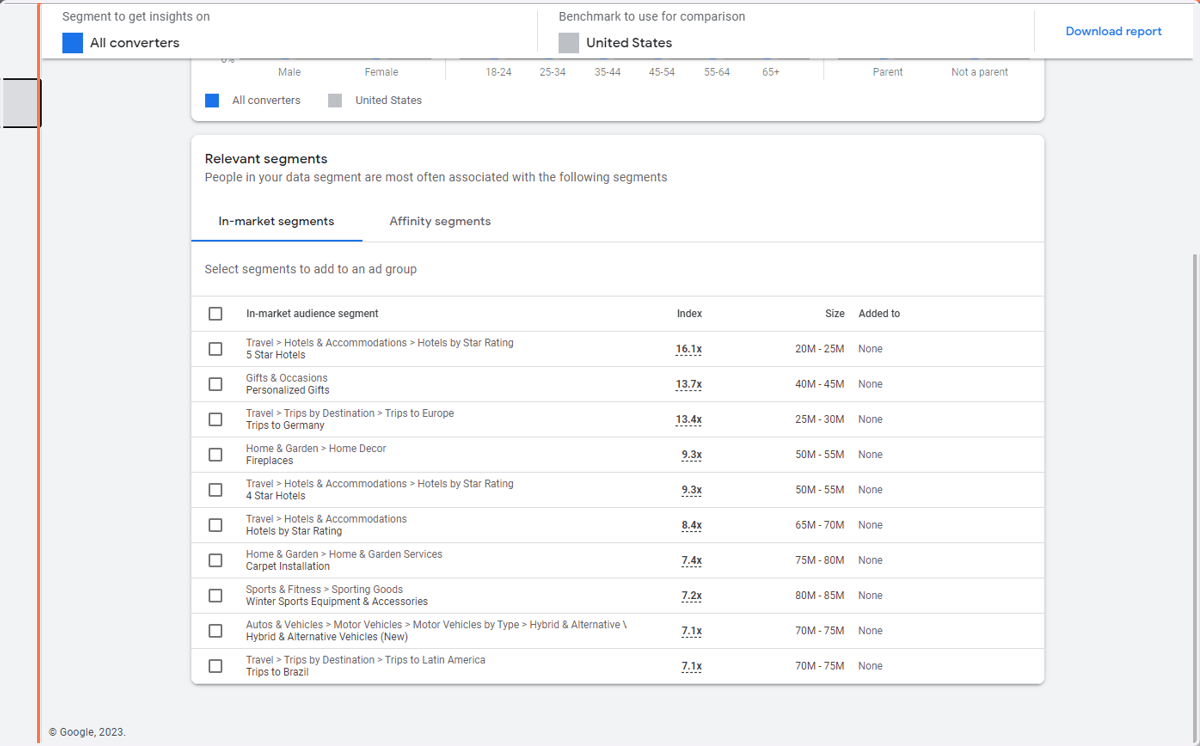This screenshot has height=746, width=1200.
Task: Click the gray box at left edge
Action: tap(20, 103)
